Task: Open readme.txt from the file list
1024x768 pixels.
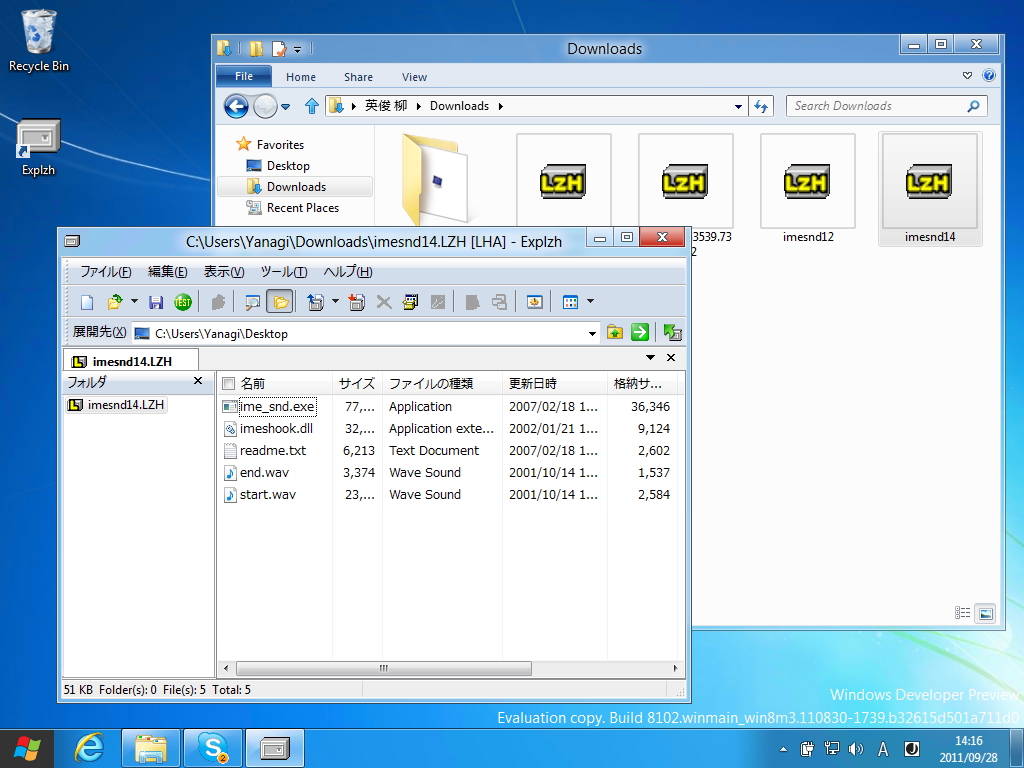Action: tap(271, 450)
